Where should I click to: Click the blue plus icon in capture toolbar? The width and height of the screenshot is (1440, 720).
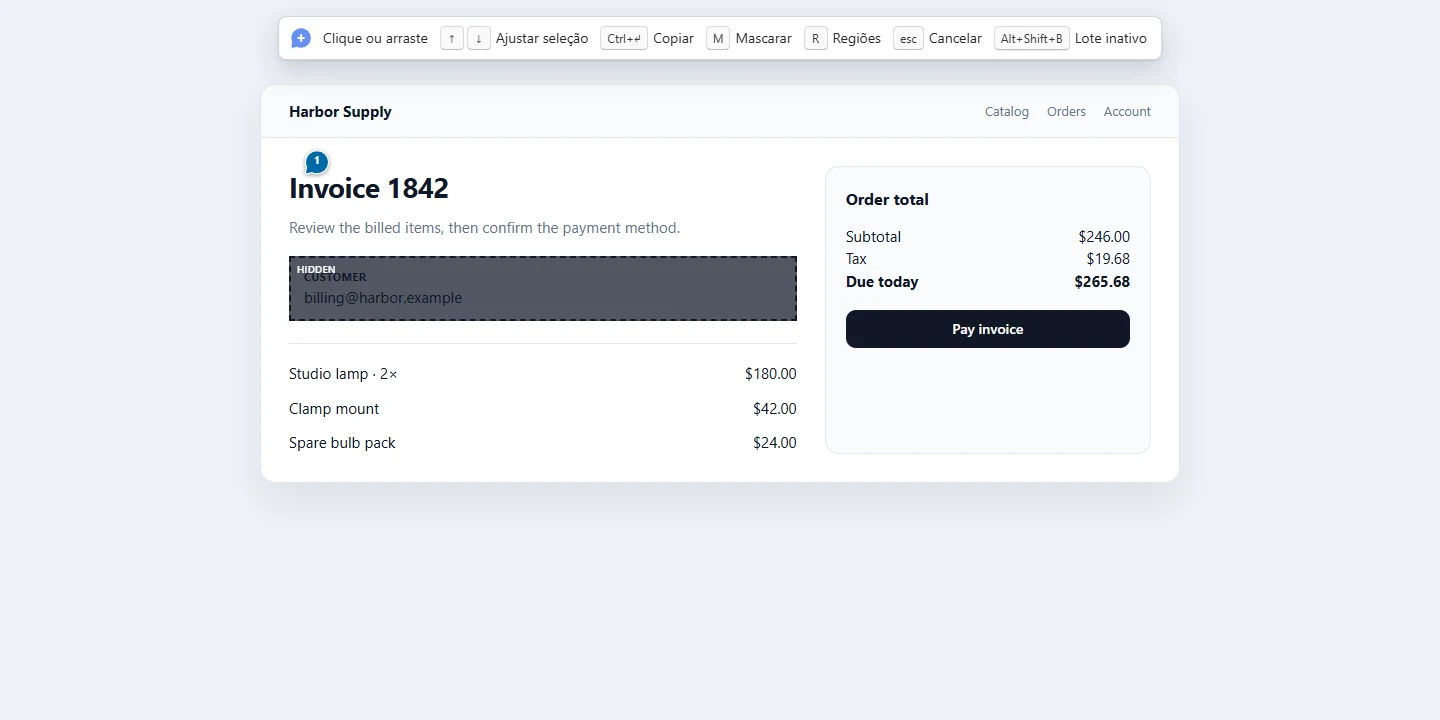(x=301, y=38)
